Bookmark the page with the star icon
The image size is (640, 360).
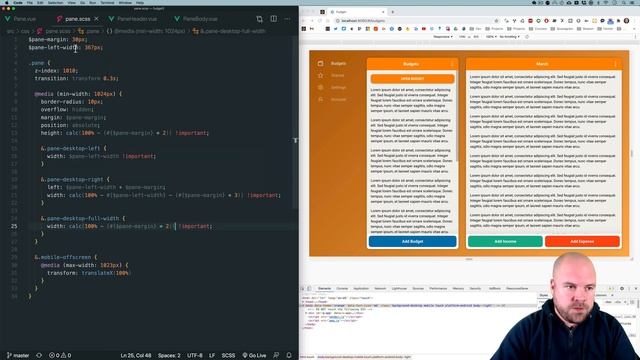[496, 20]
